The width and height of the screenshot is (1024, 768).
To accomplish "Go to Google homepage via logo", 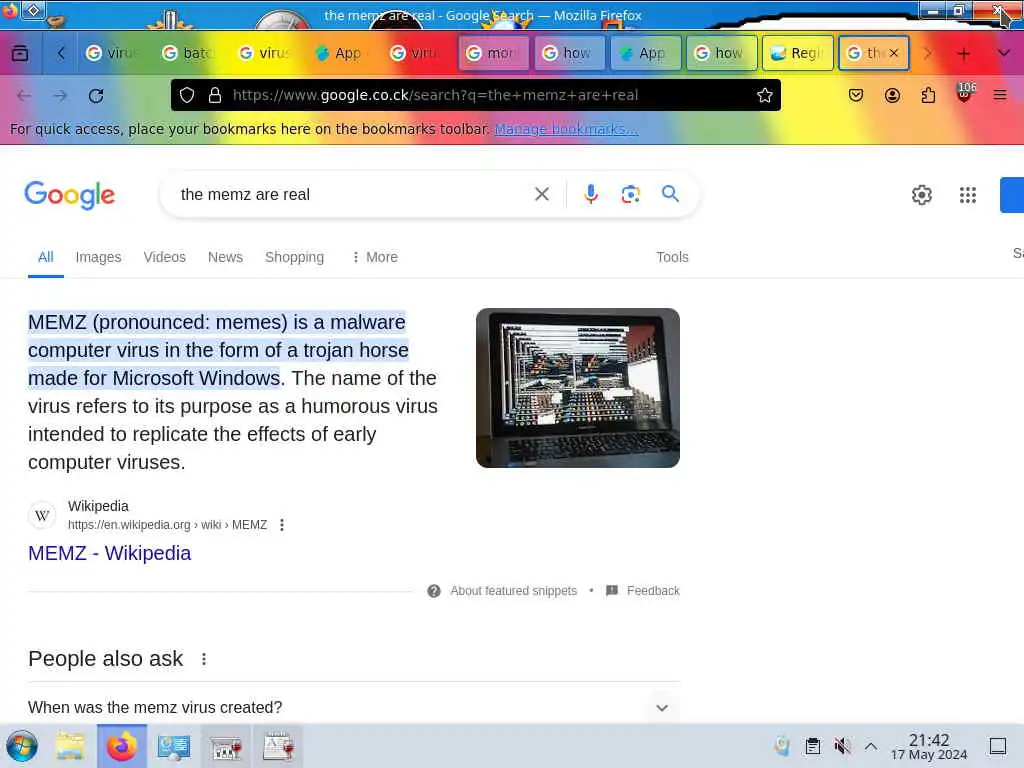I will (69, 195).
